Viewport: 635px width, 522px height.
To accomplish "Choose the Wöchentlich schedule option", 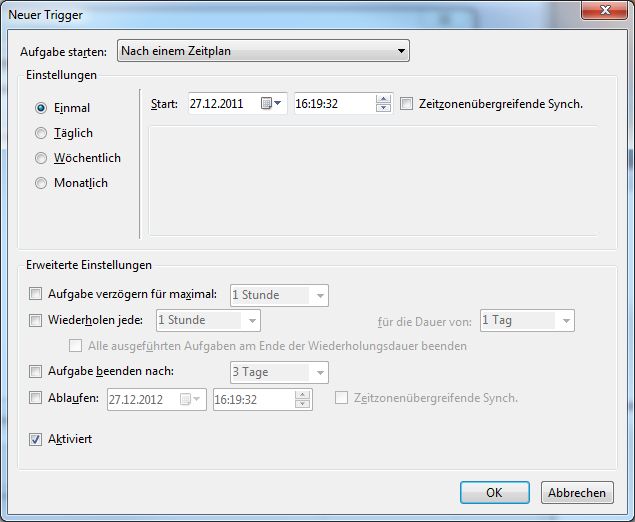I will point(41,158).
